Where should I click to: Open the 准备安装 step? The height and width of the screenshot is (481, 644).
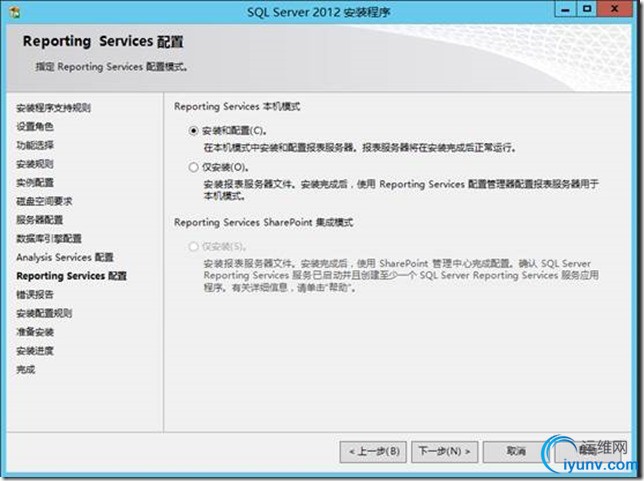[x=35, y=332]
